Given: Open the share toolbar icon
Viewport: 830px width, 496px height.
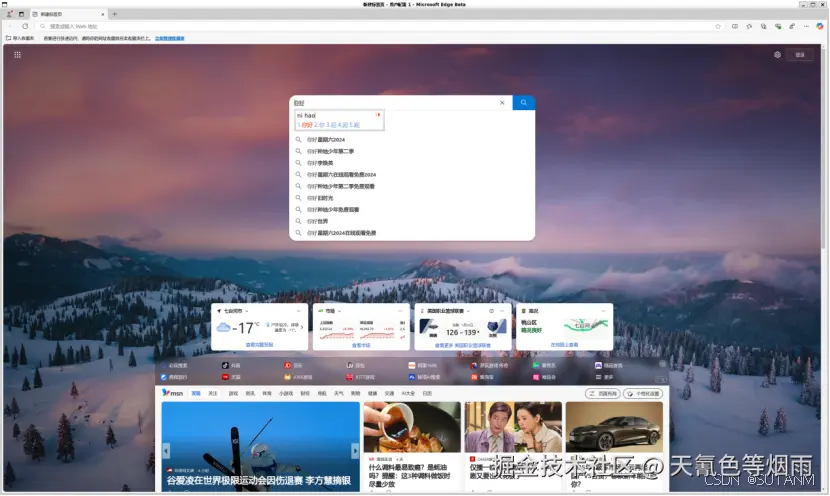Looking at the screenshot, I should 792,26.
